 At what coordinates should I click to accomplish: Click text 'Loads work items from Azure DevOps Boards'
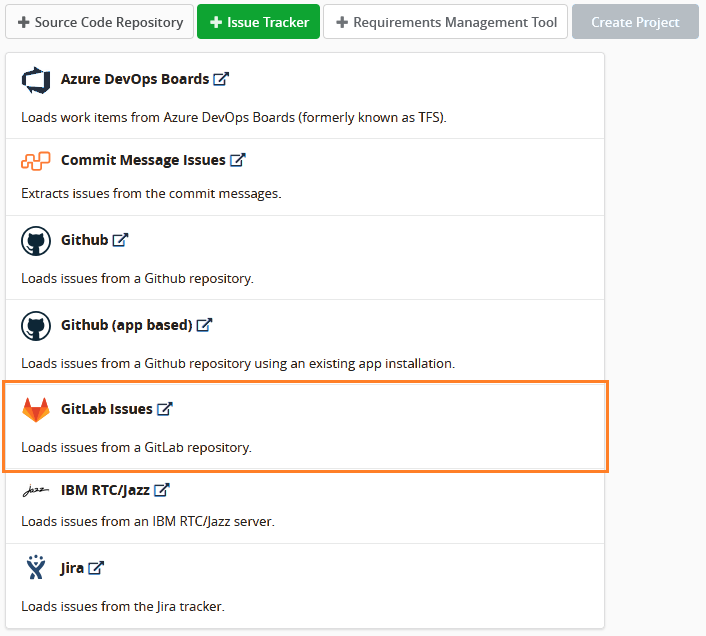pos(158,117)
